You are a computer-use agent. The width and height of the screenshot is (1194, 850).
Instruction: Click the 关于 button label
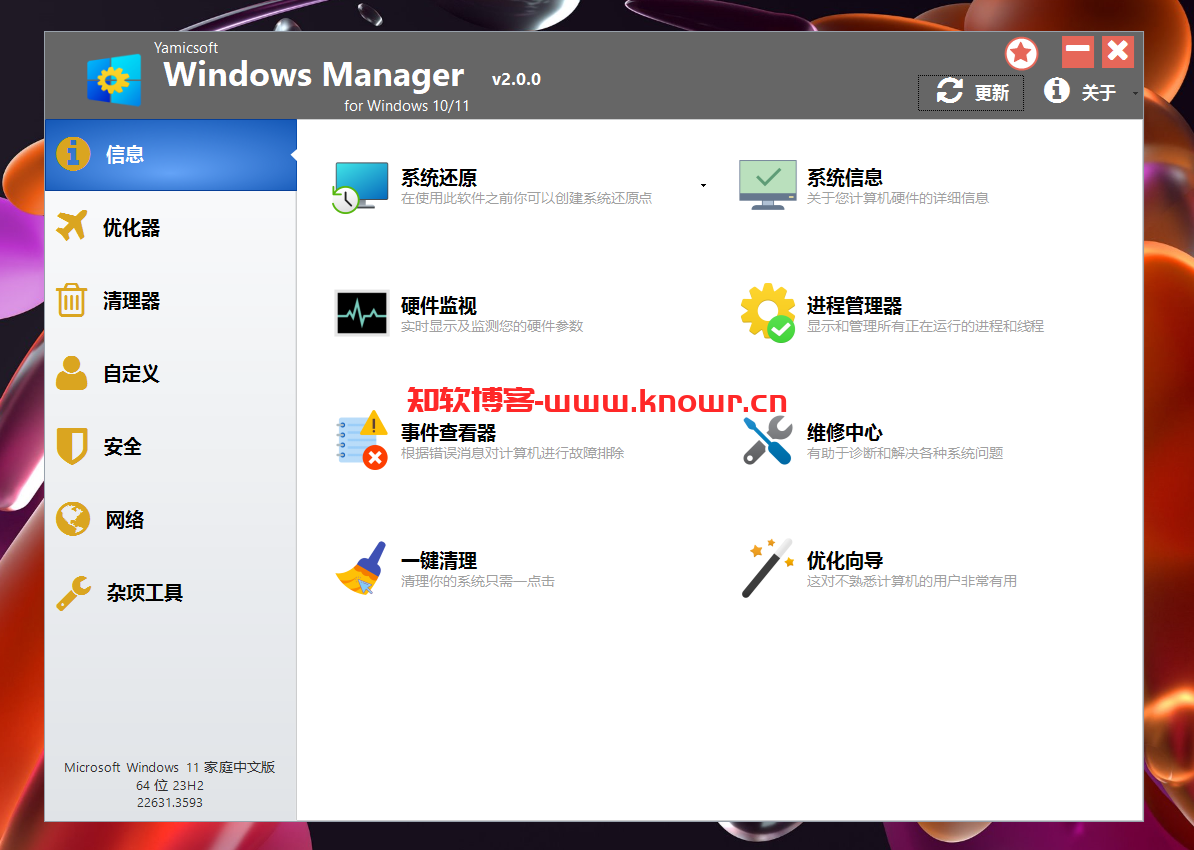point(1098,93)
